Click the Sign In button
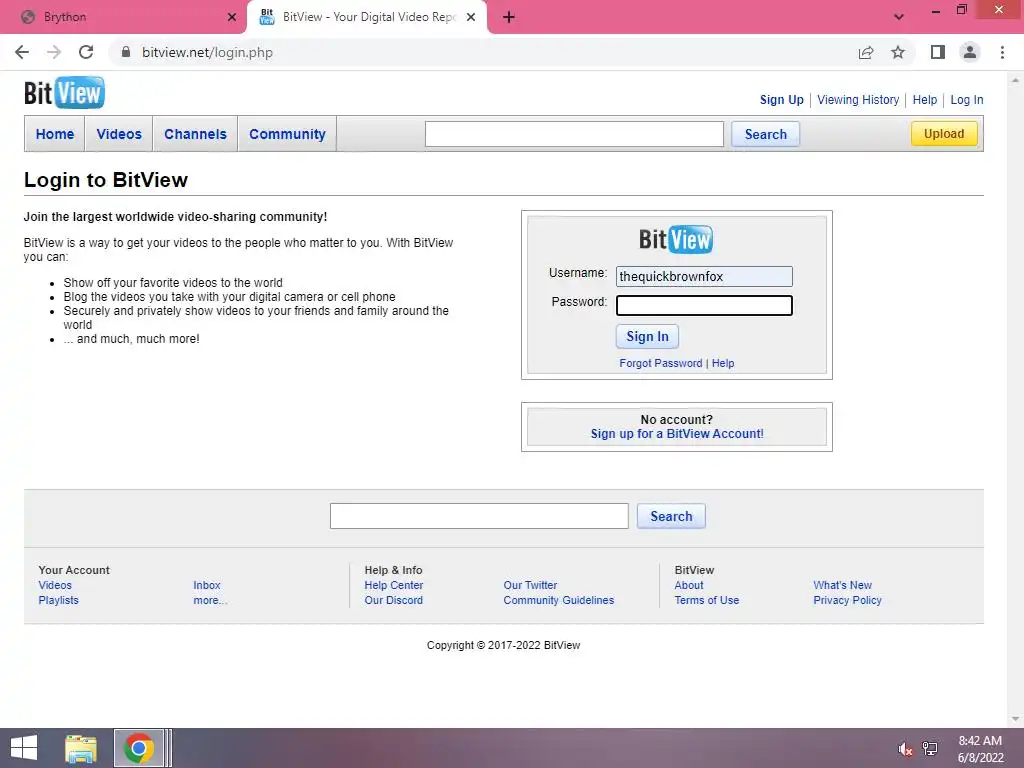 [647, 336]
